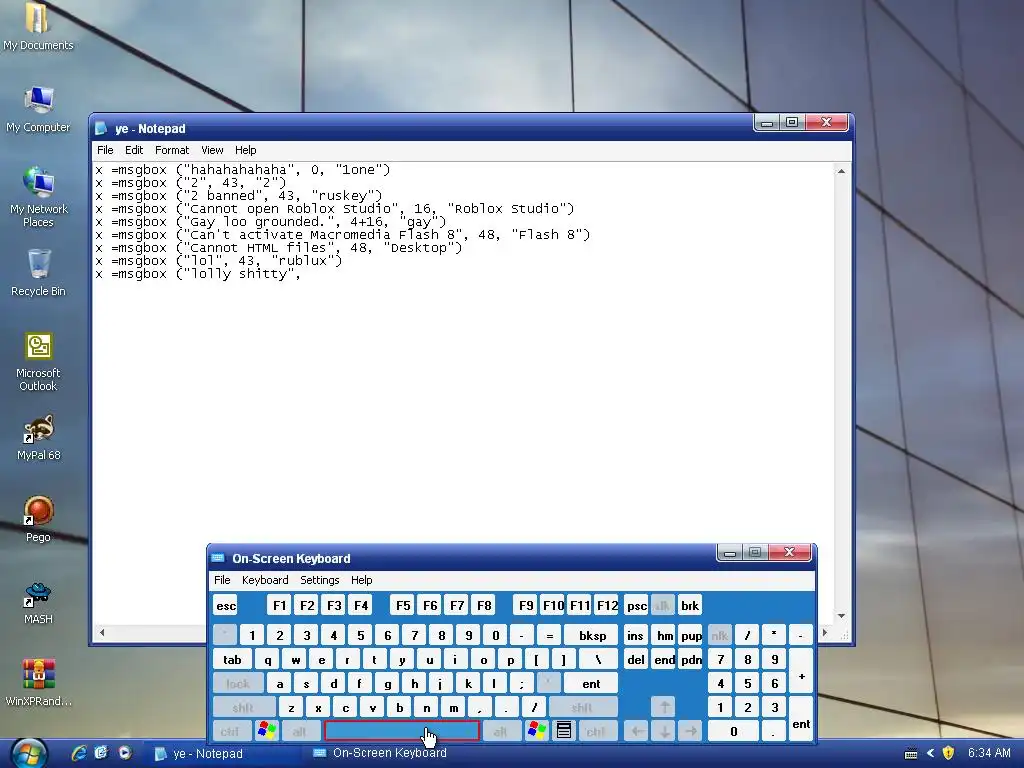
Task: Click the application menu key icon
Action: (564, 731)
